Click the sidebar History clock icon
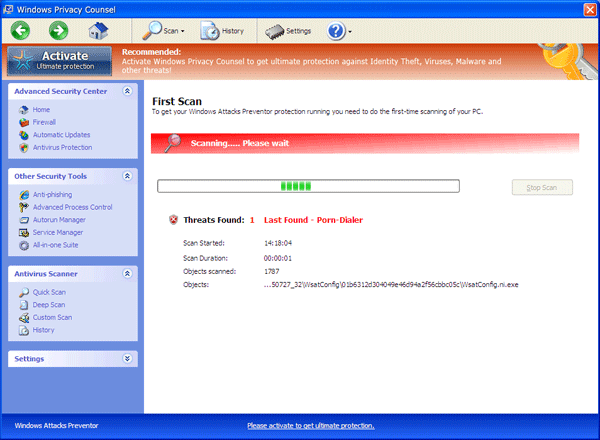 pyautogui.click(x=24, y=330)
